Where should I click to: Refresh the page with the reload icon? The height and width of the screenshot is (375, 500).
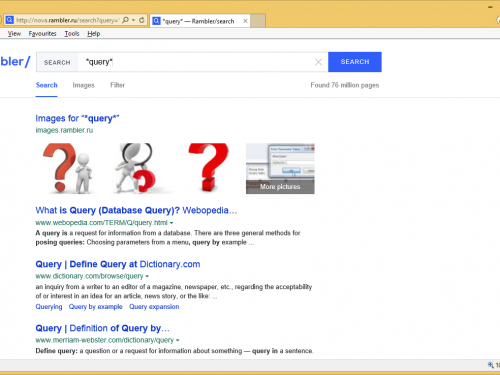[x=142, y=20]
